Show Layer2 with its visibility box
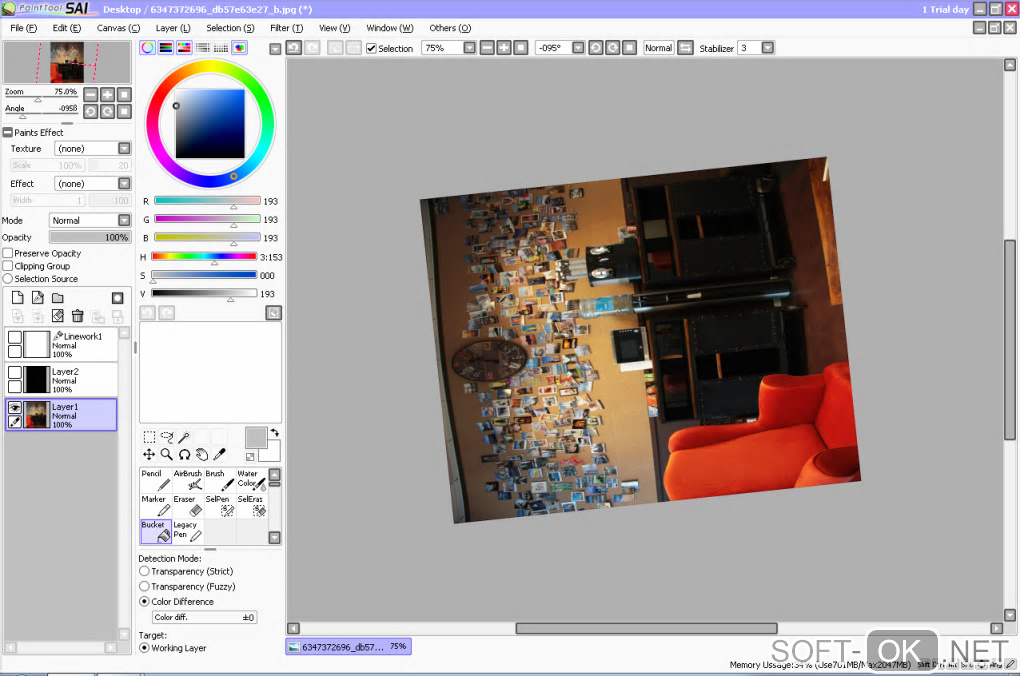This screenshot has height=676, width=1020. click(14, 372)
